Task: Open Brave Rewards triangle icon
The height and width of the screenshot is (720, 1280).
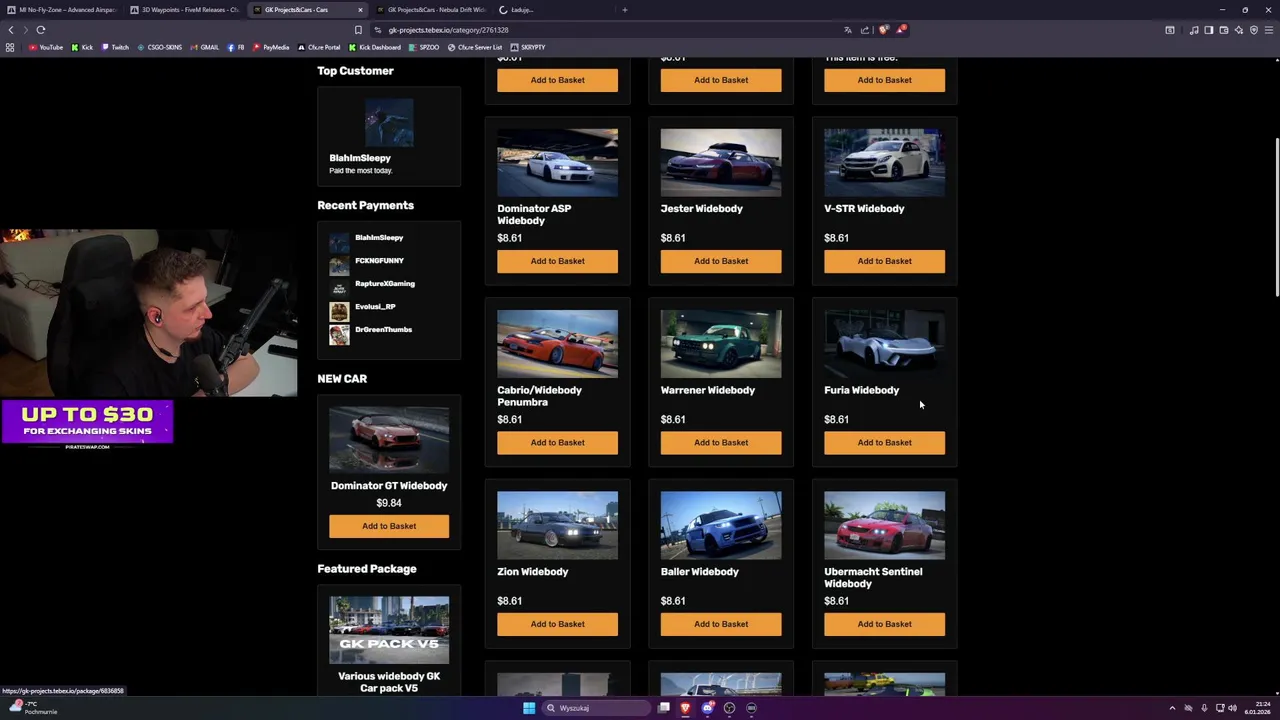Action: tap(901, 30)
